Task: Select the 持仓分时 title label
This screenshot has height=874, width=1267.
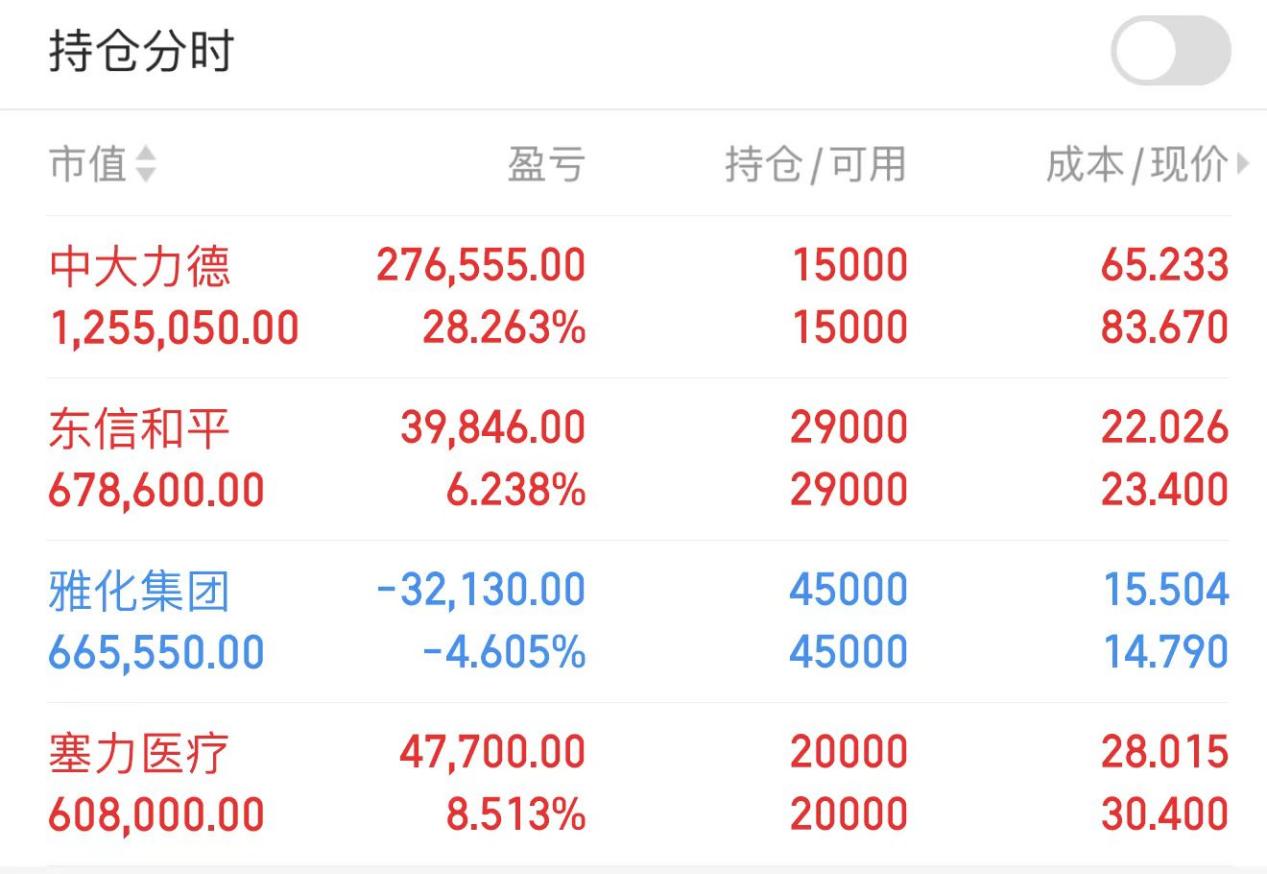Action: click(x=141, y=52)
